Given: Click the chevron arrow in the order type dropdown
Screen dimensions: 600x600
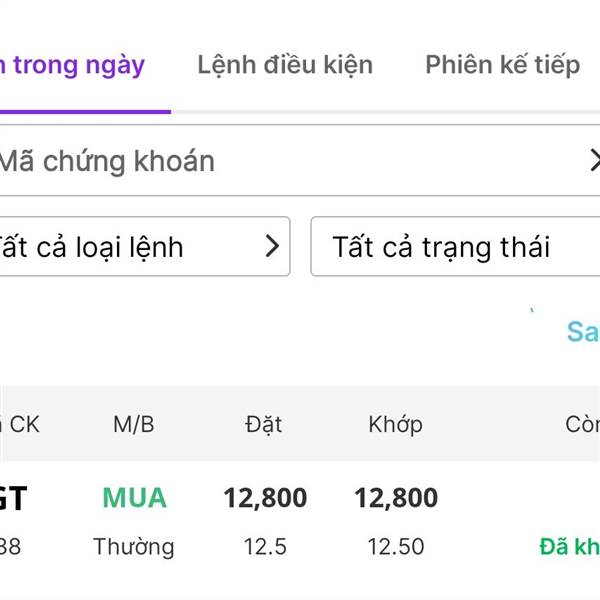Looking at the screenshot, I should click(x=271, y=247).
